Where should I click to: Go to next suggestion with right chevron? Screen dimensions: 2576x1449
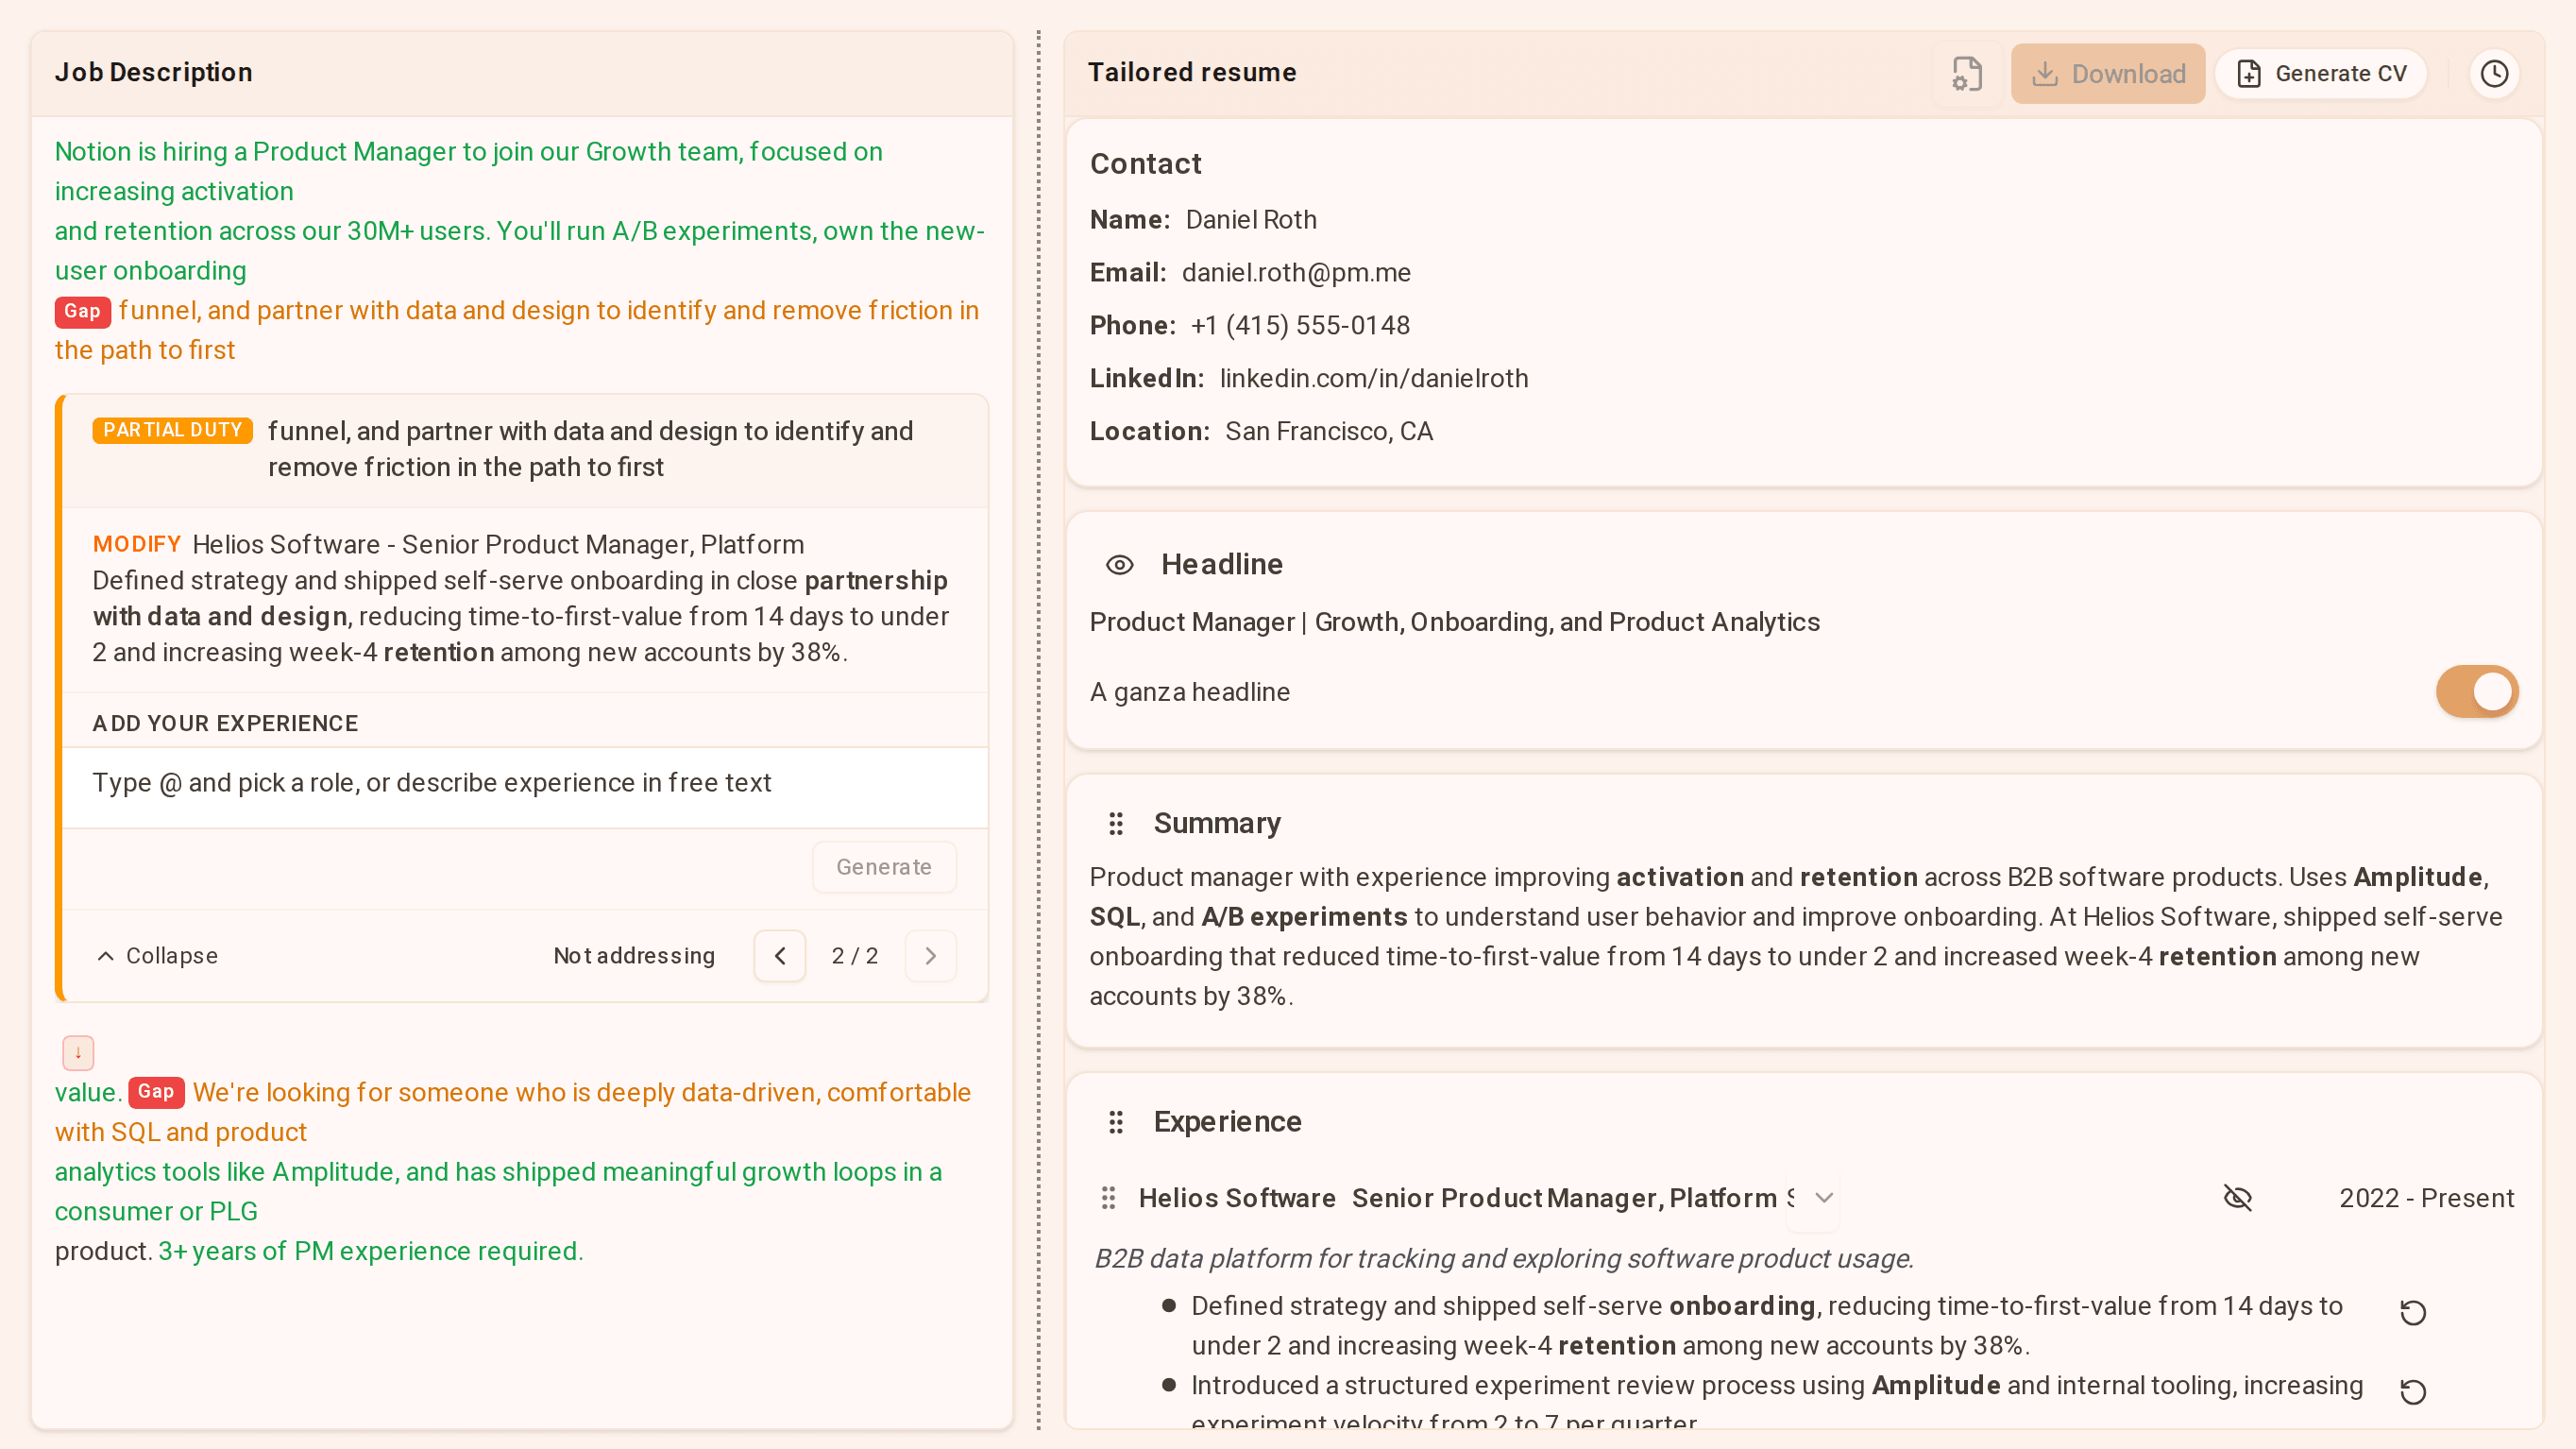pos(930,956)
